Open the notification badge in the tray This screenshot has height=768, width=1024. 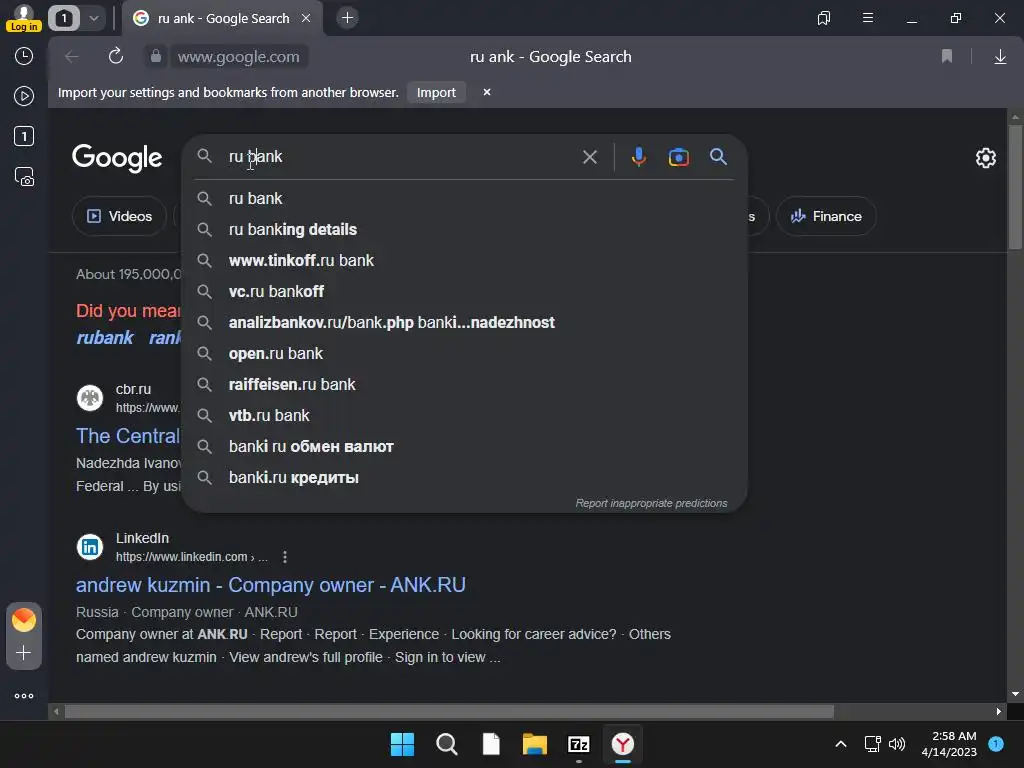[x=996, y=743]
